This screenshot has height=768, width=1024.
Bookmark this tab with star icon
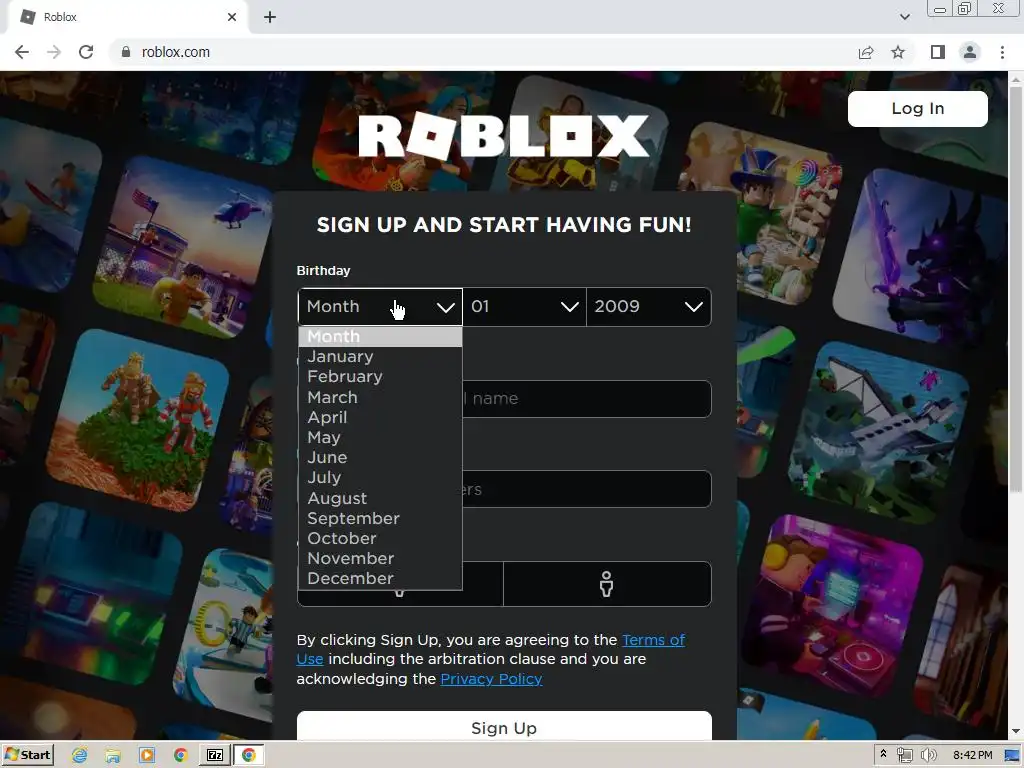[898, 52]
